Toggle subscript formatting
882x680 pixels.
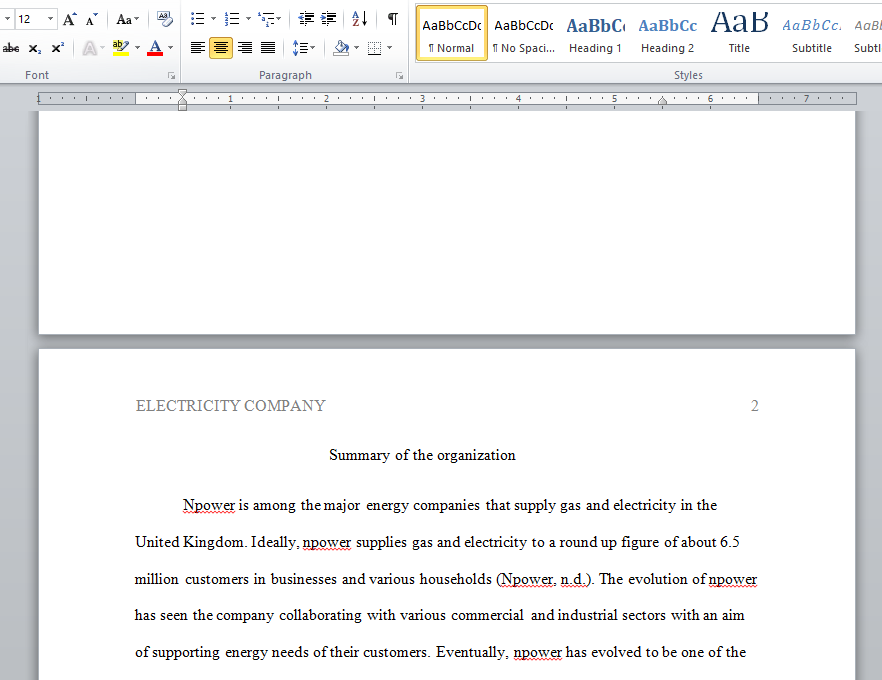click(35, 48)
